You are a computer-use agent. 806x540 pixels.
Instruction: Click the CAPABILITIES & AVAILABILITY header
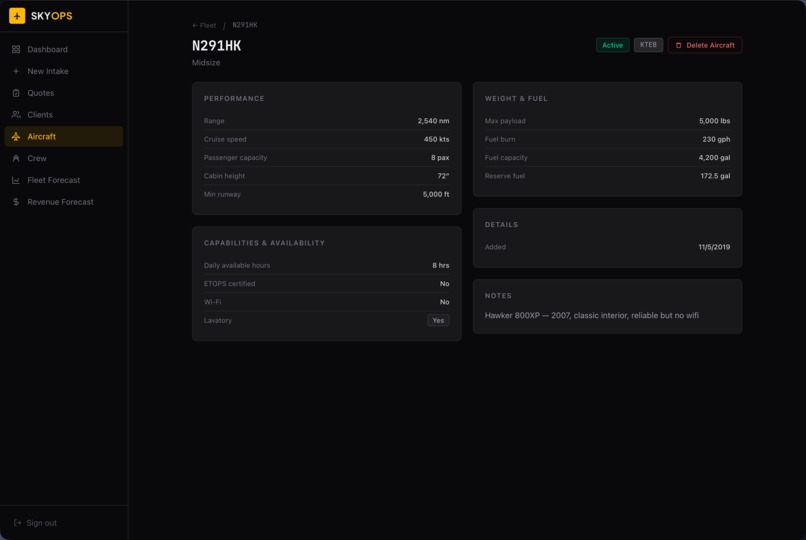[x=264, y=243]
